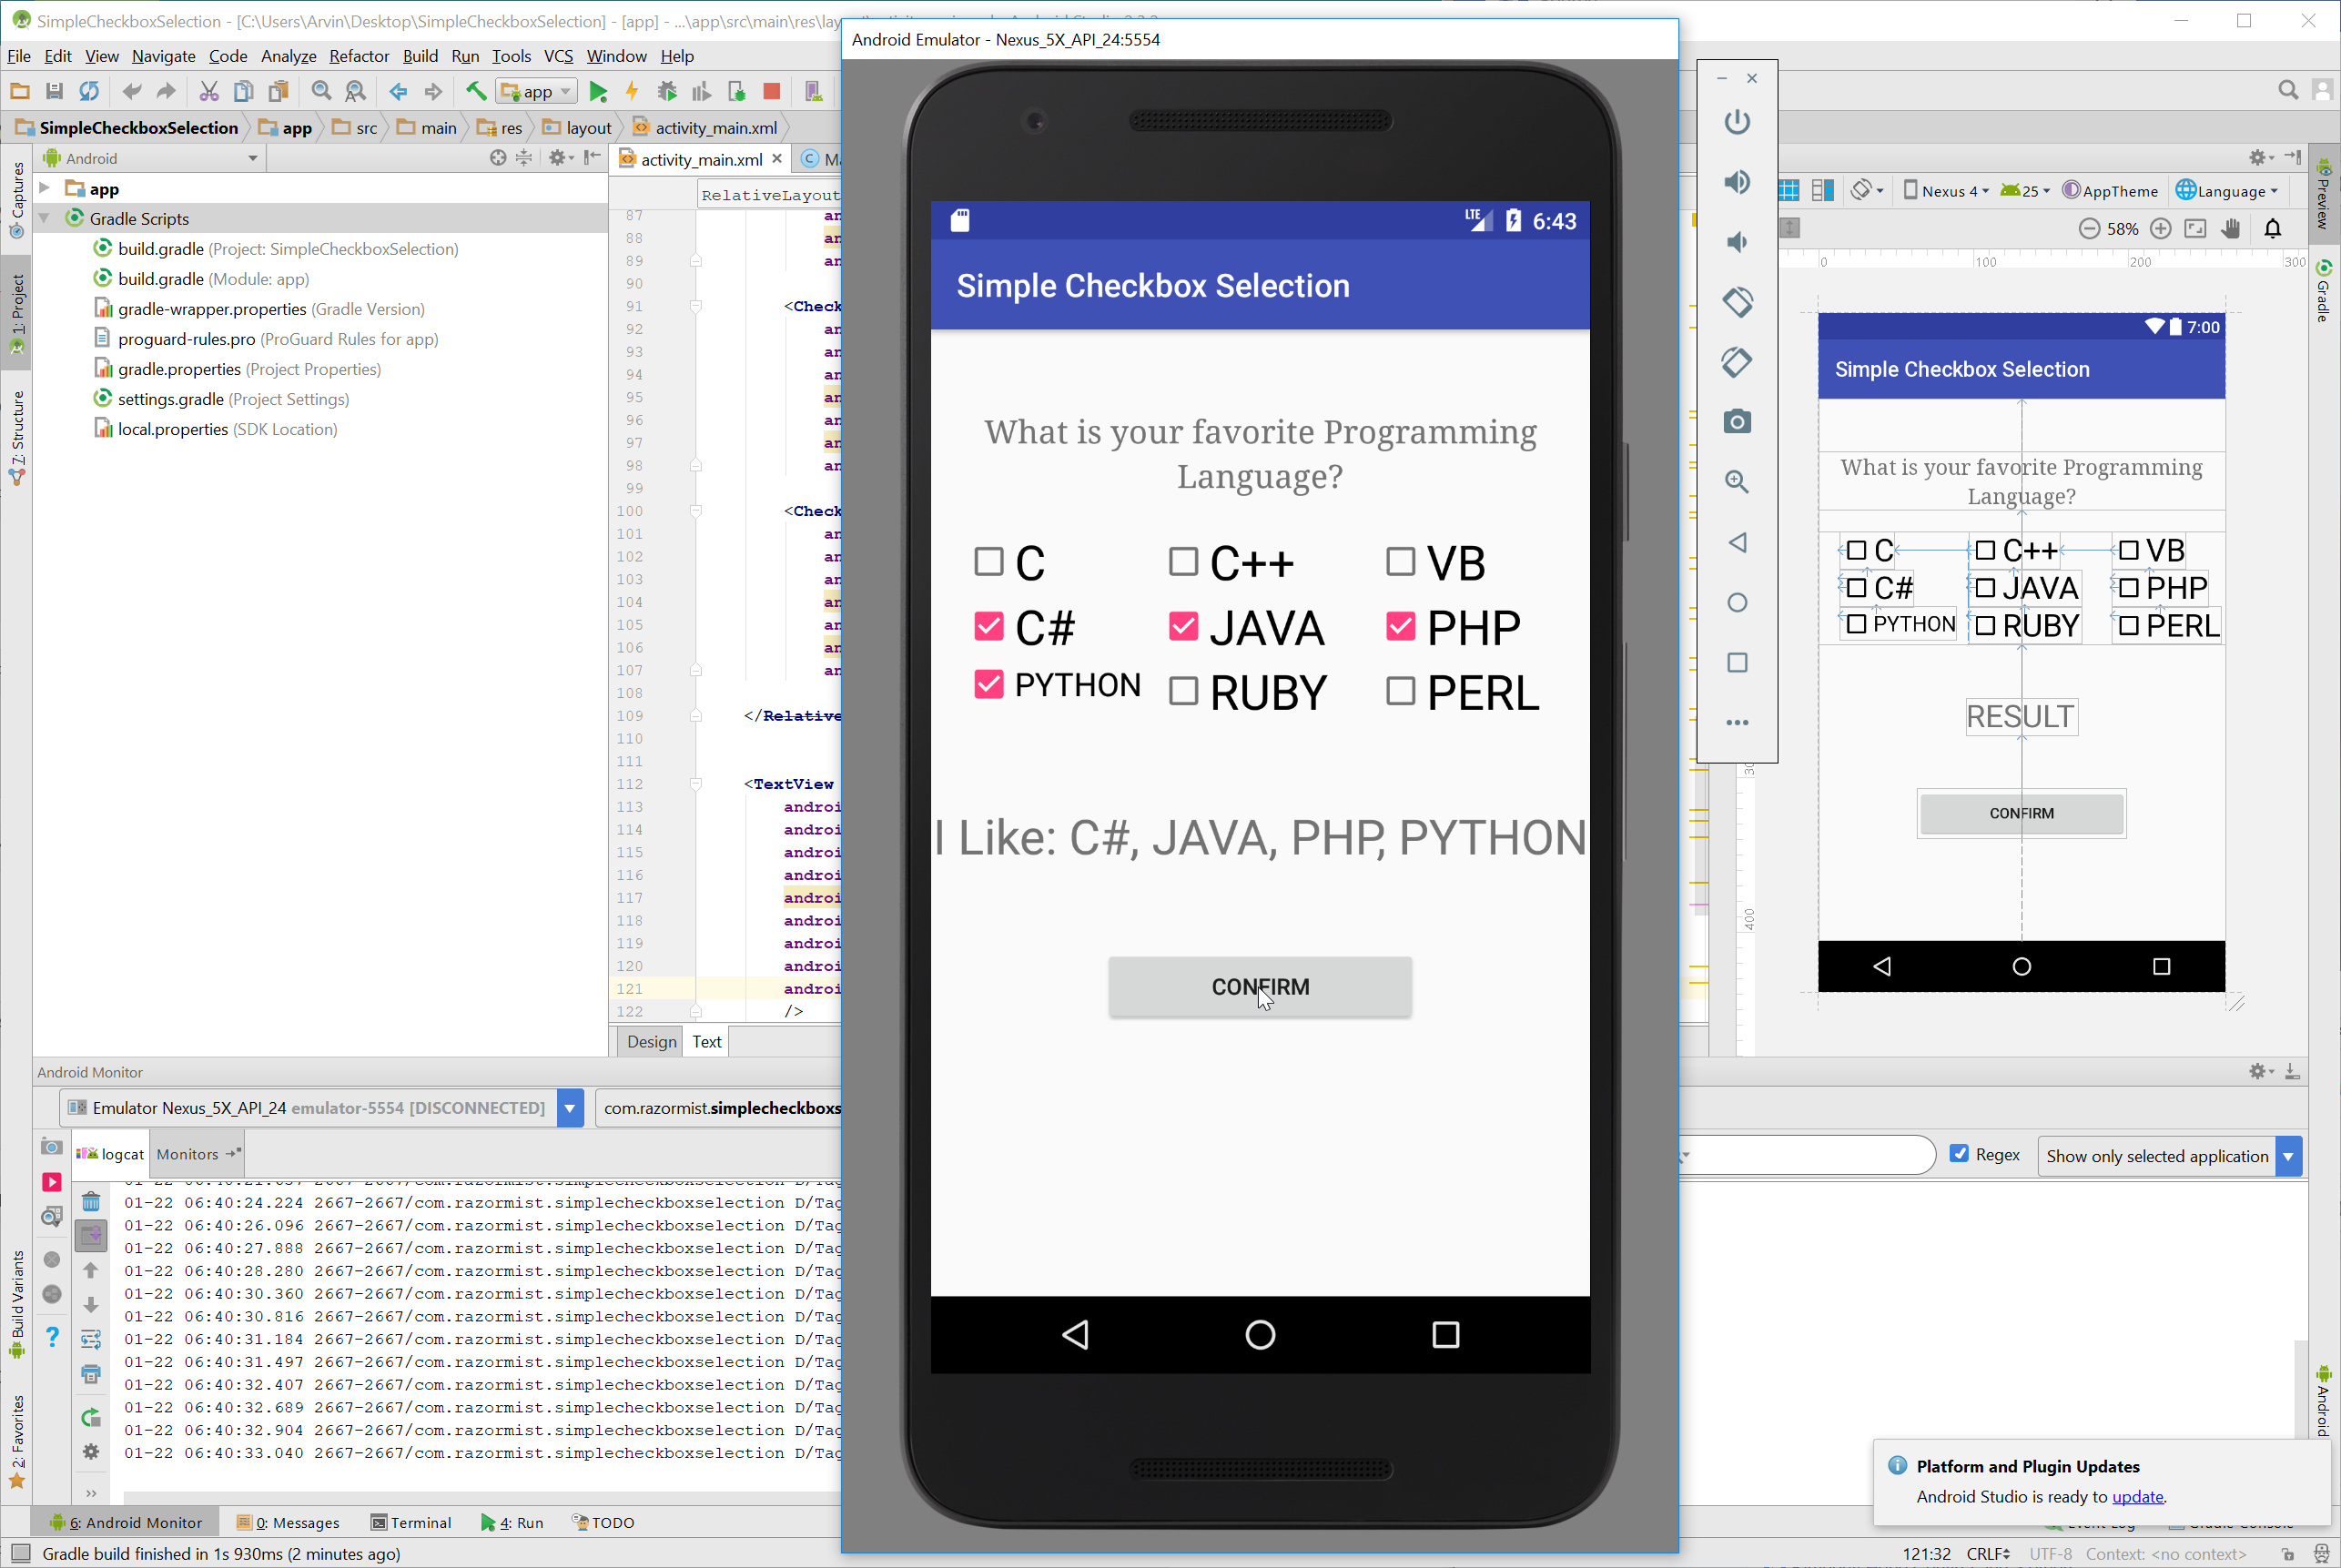Build the project using the hammer icon
Screen dimensions: 2341x1568
pyautogui.click(x=475, y=91)
